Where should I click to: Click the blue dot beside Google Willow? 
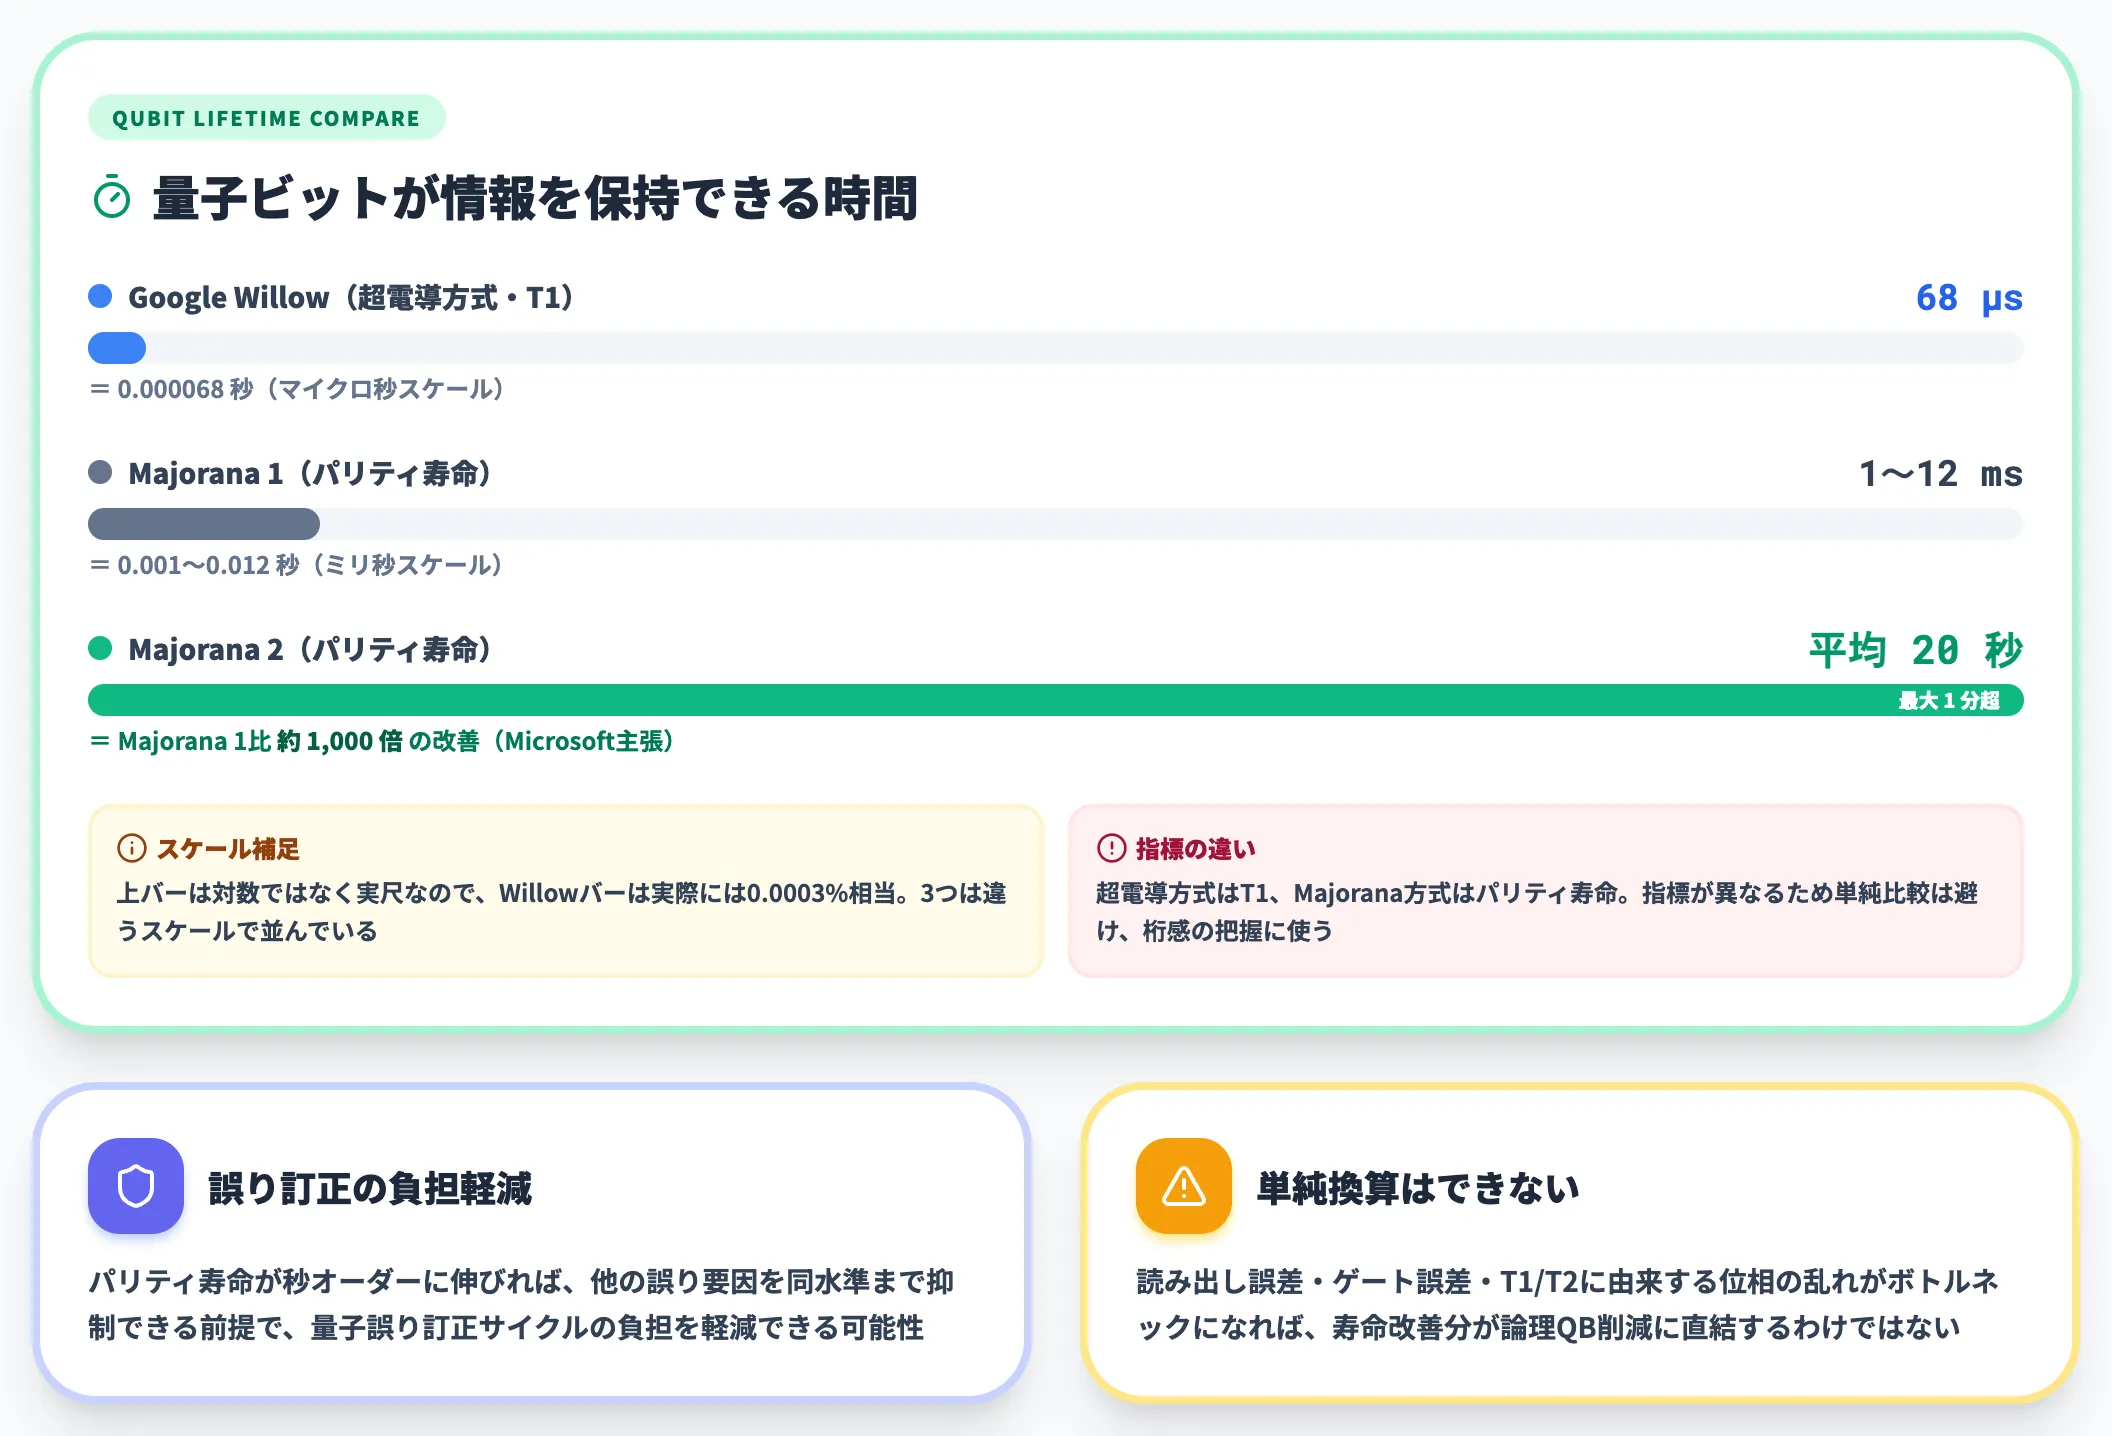(100, 296)
